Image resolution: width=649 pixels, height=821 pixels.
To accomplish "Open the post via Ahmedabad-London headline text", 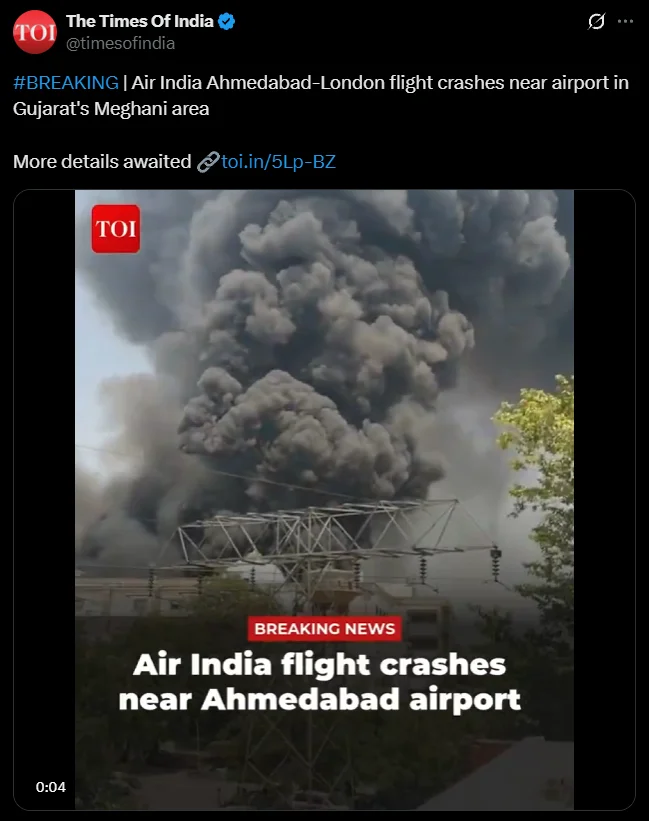I will [x=380, y=83].
